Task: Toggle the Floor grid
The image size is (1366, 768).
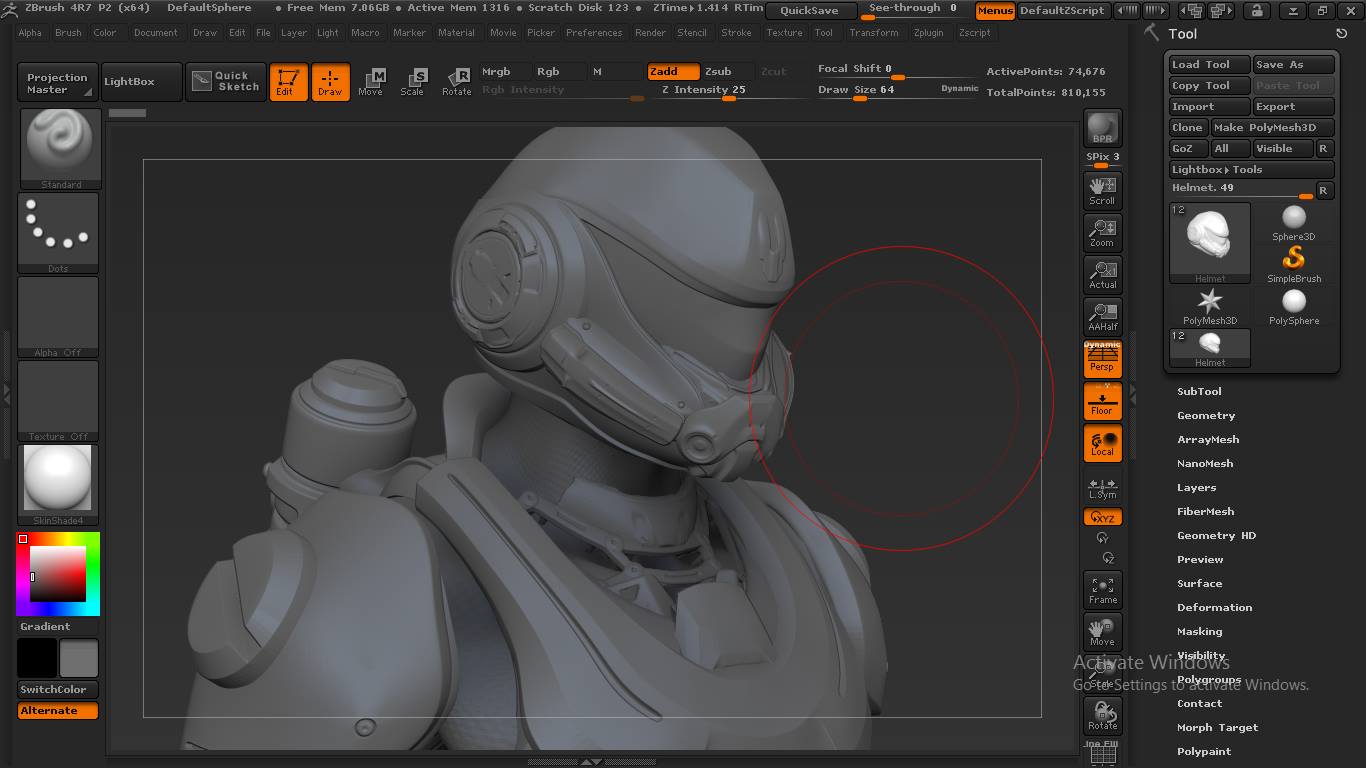Action: (1102, 402)
